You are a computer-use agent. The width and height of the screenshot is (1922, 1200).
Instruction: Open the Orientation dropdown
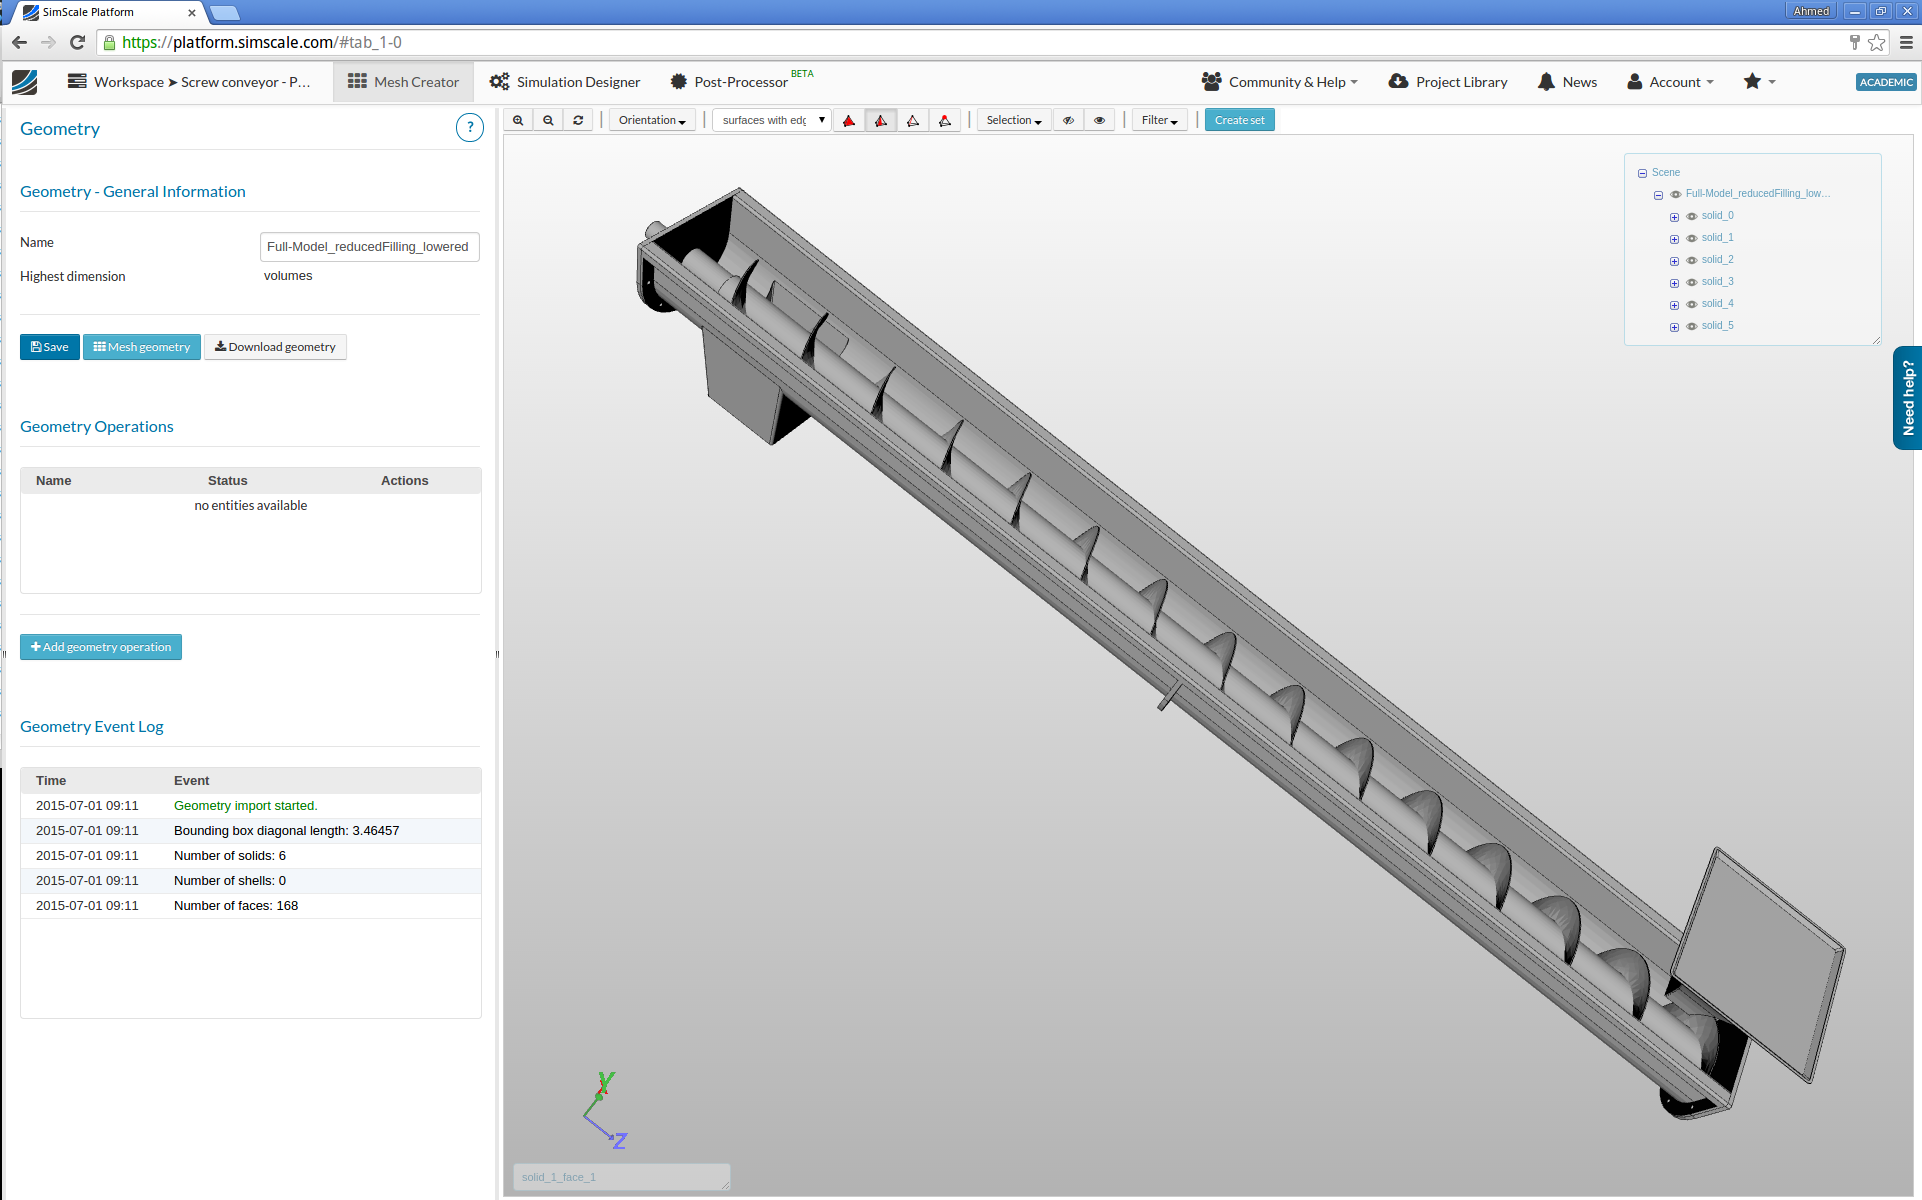652,120
